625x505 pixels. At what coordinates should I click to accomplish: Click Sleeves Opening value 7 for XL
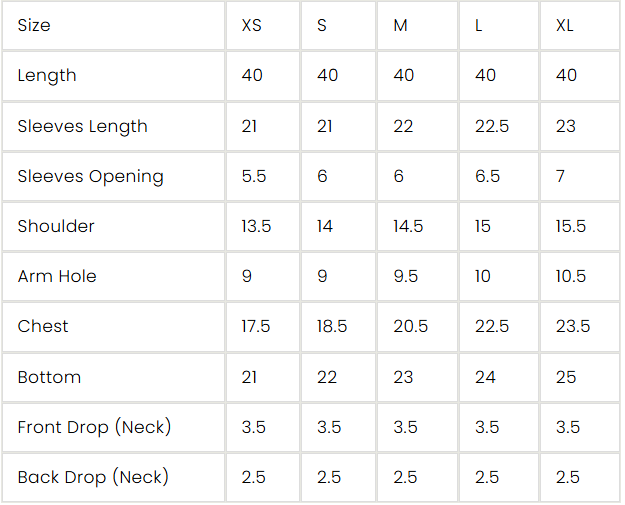(560, 176)
